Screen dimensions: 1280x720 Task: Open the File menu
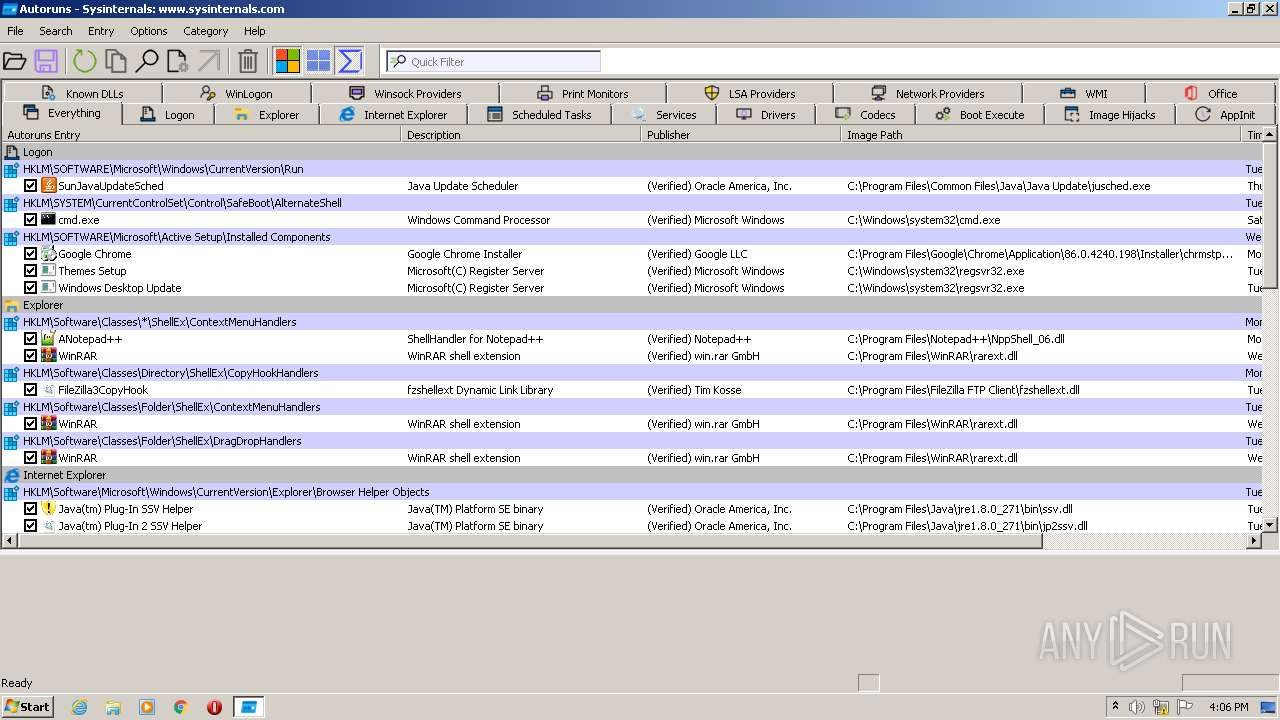point(15,31)
